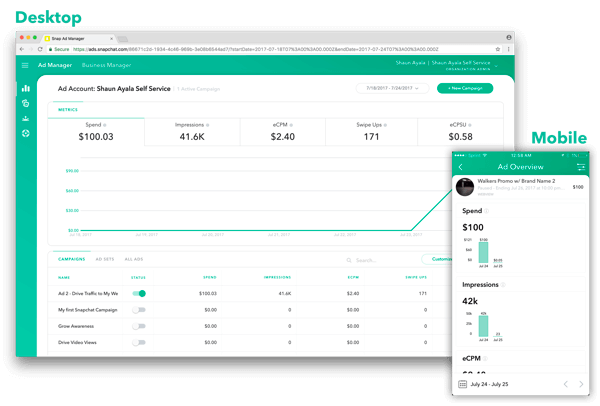Open the second sidebar icon below the dashboard
Image resolution: width=600 pixels, height=406 pixels.
tap(26, 103)
